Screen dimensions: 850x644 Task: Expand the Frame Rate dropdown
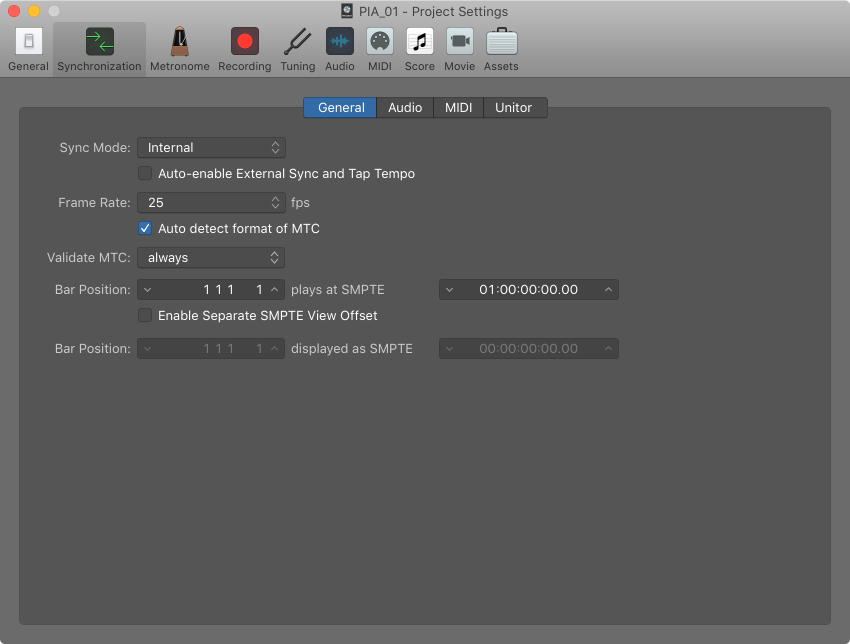[x=211, y=203]
